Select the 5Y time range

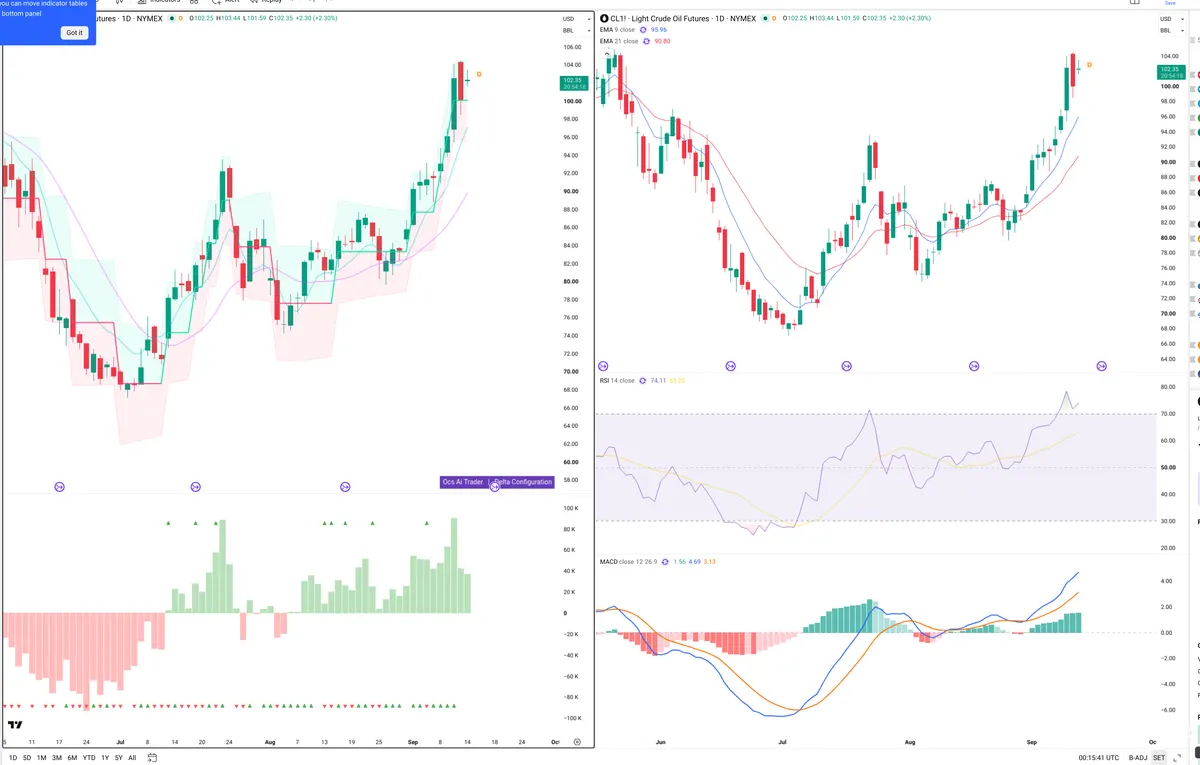(119, 758)
